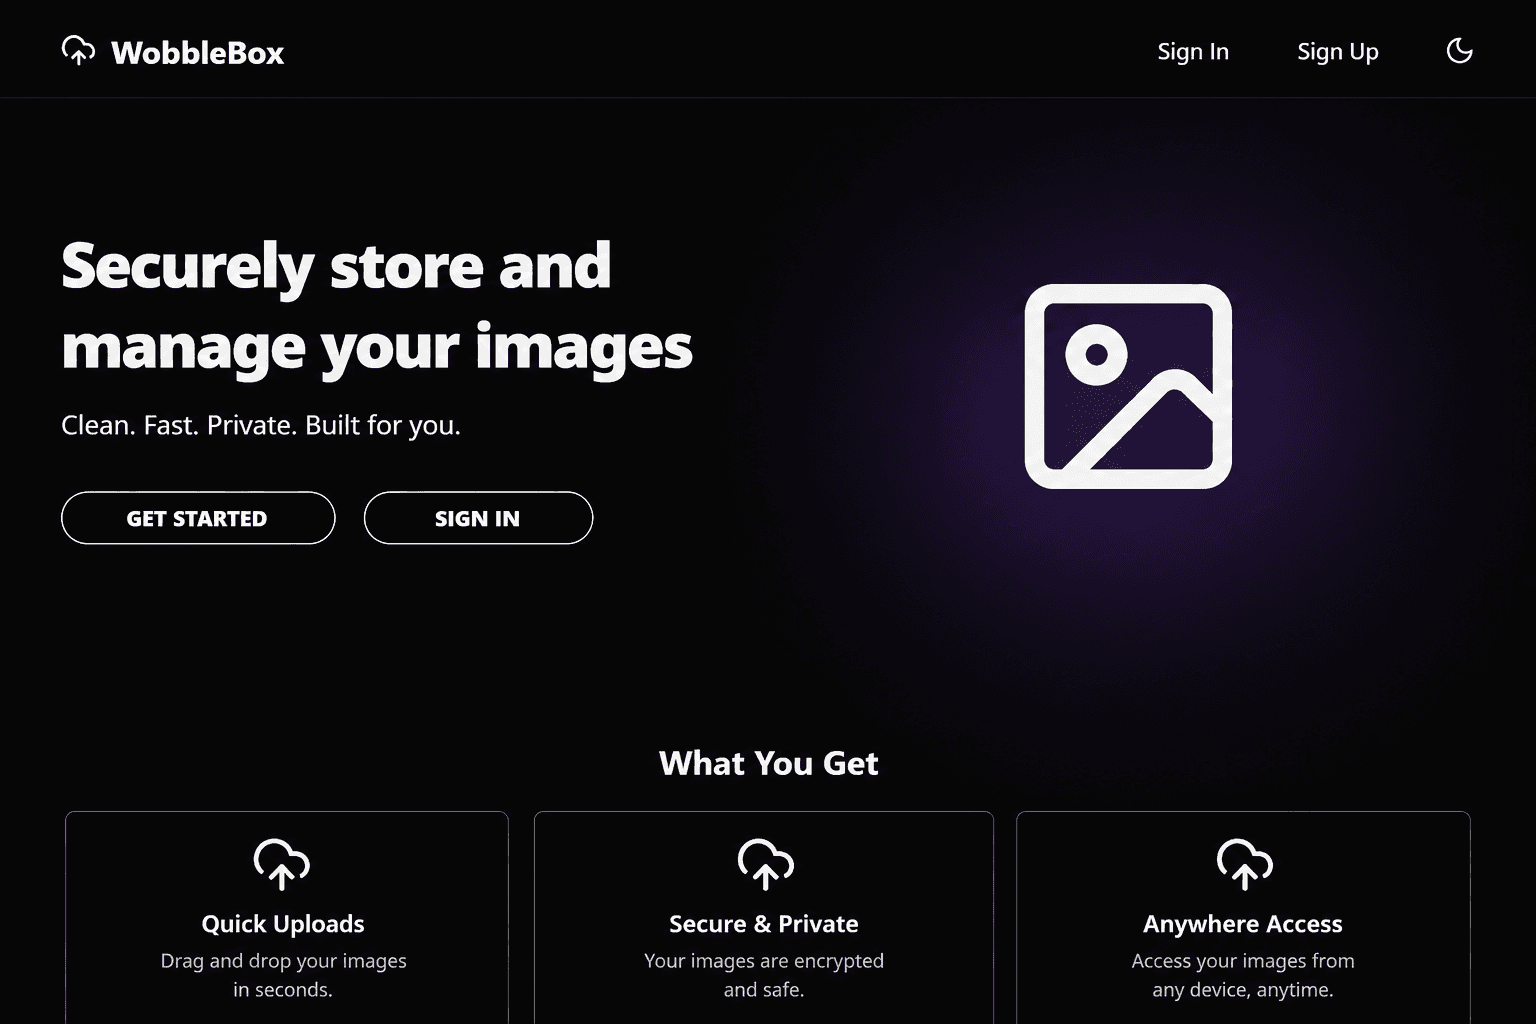Click the WobbleBox brand name text
The width and height of the screenshot is (1536, 1024).
(x=197, y=52)
